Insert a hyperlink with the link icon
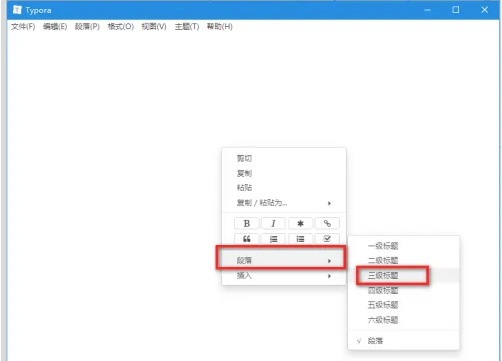This screenshot has width=502, height=361. (327, 223)
